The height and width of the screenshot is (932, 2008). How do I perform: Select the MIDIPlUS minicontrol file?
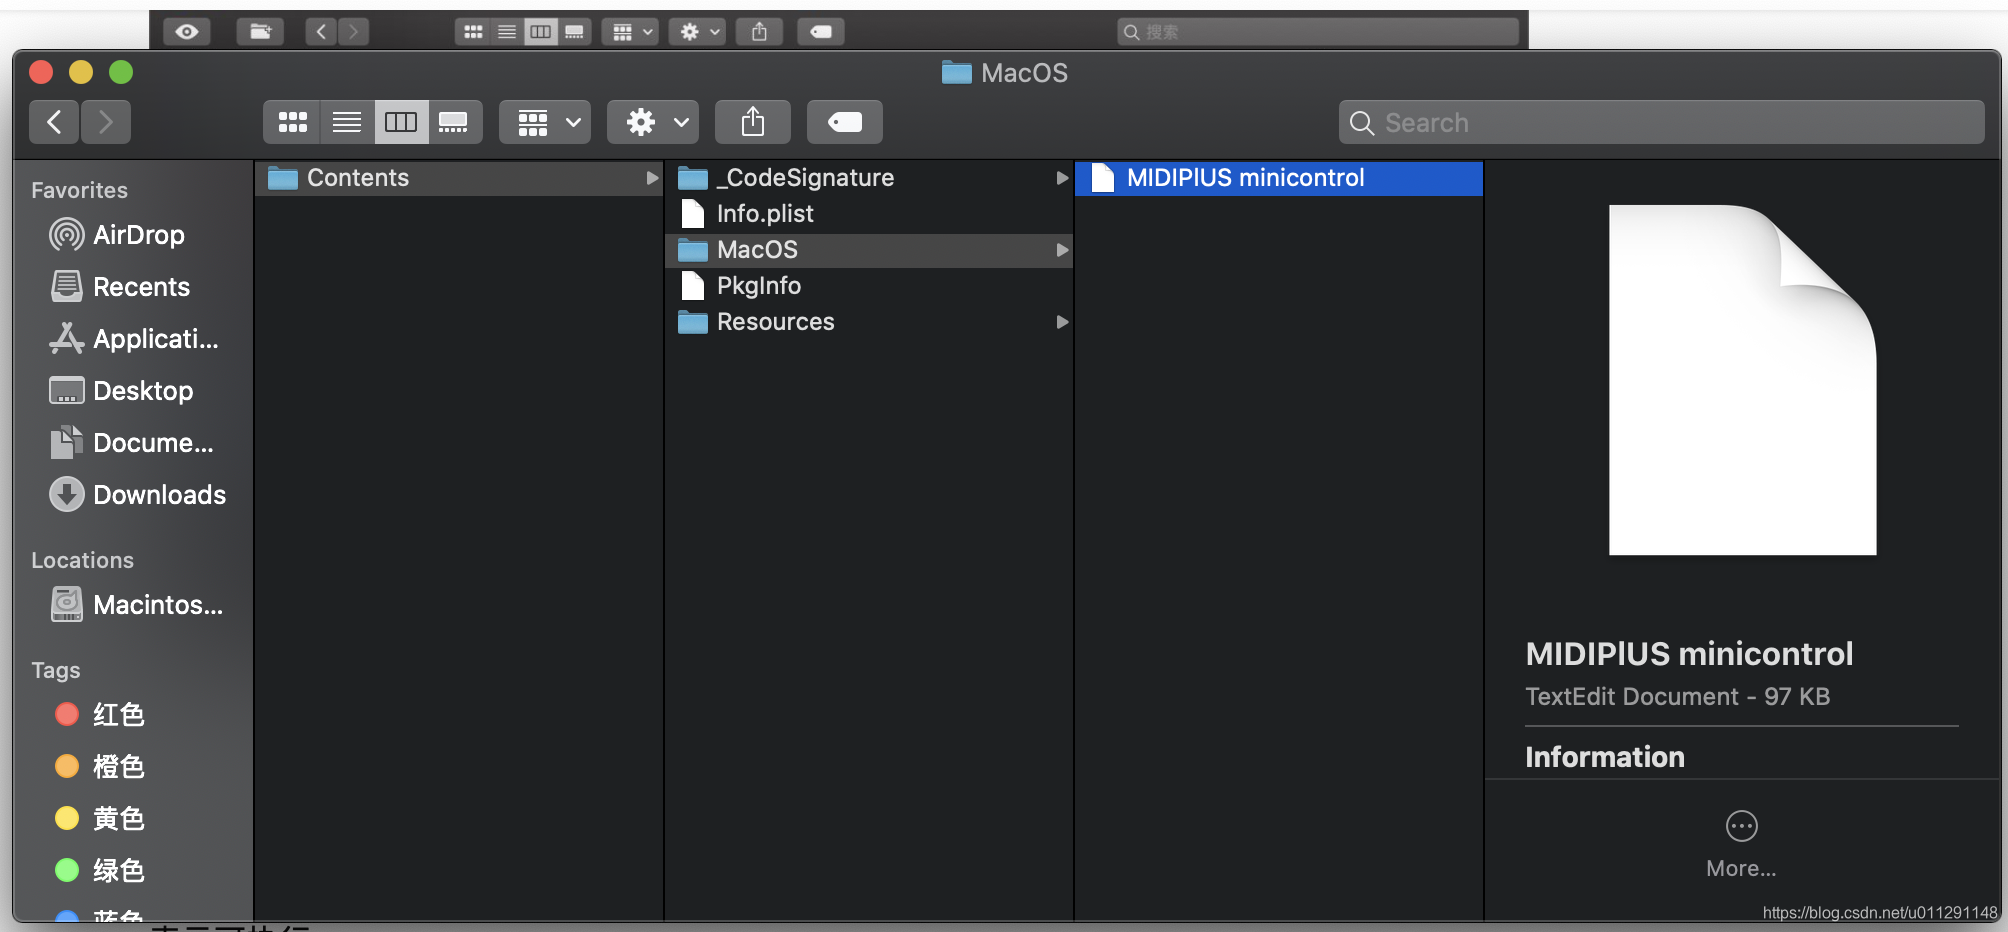tap(1279, 178)
